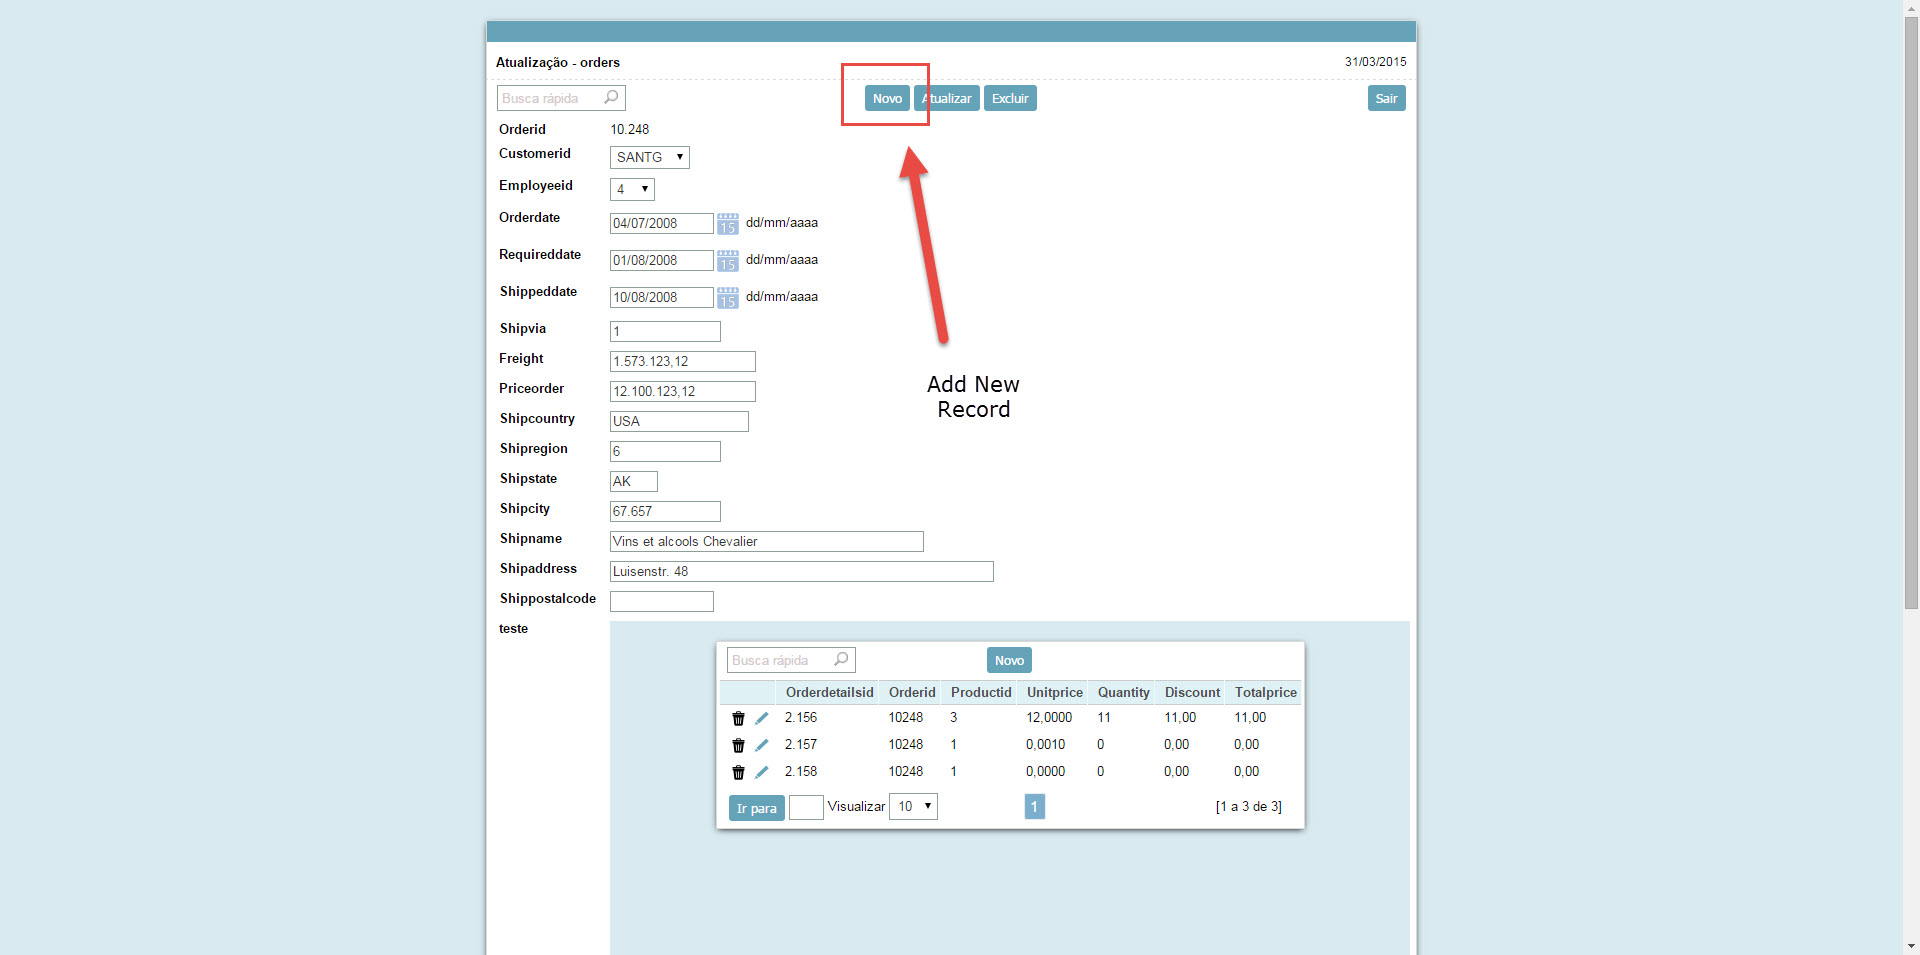Screen dimensions: 1920x955
Task: Open the Visualizar rows-per-page dropdown
Action: (913, 806)
